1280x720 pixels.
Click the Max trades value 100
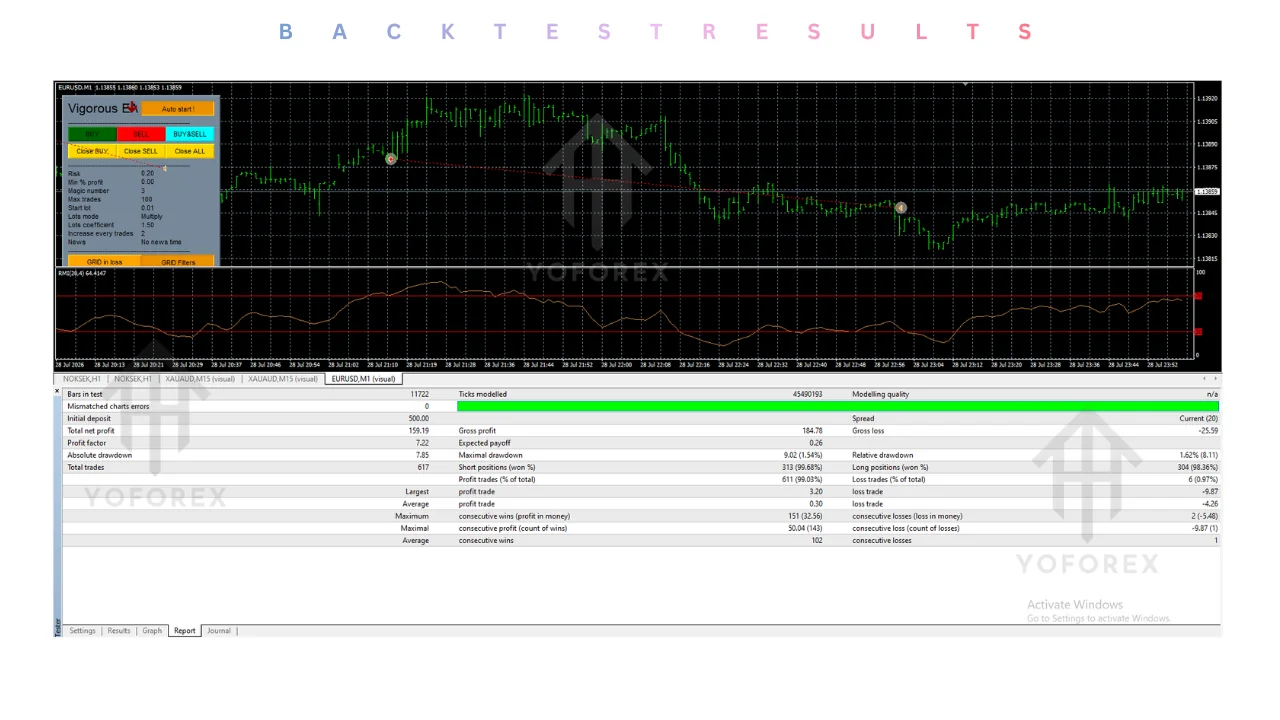pos(146,199)
